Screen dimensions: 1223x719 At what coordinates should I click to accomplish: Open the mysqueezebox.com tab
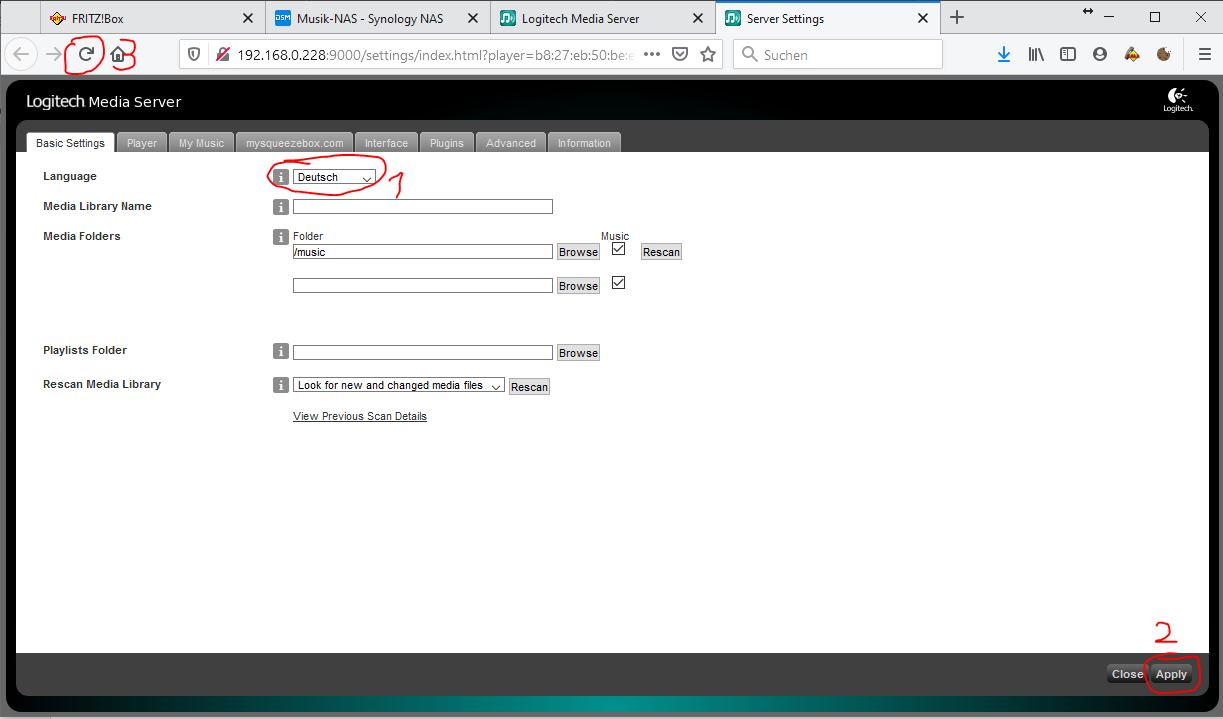coord(295,143)
